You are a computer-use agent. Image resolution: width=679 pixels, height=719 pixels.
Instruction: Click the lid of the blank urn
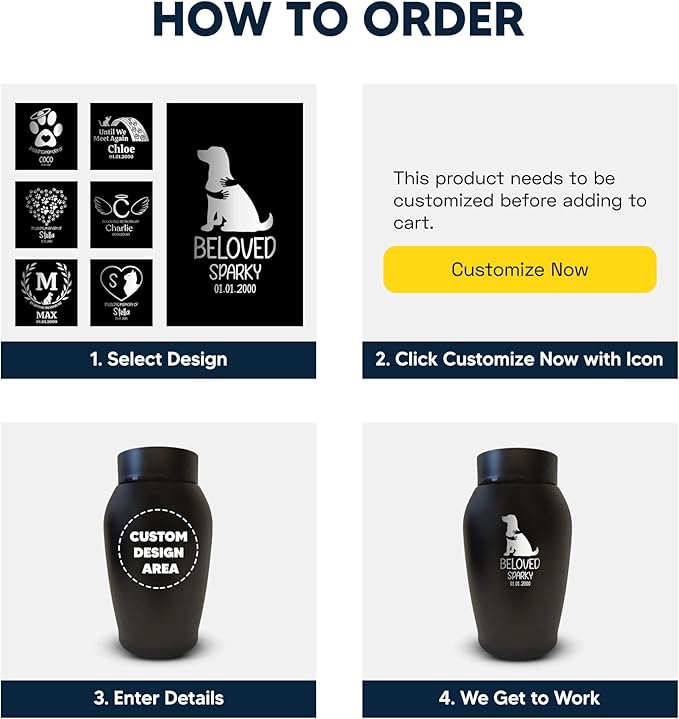click(x=158, y=465)
